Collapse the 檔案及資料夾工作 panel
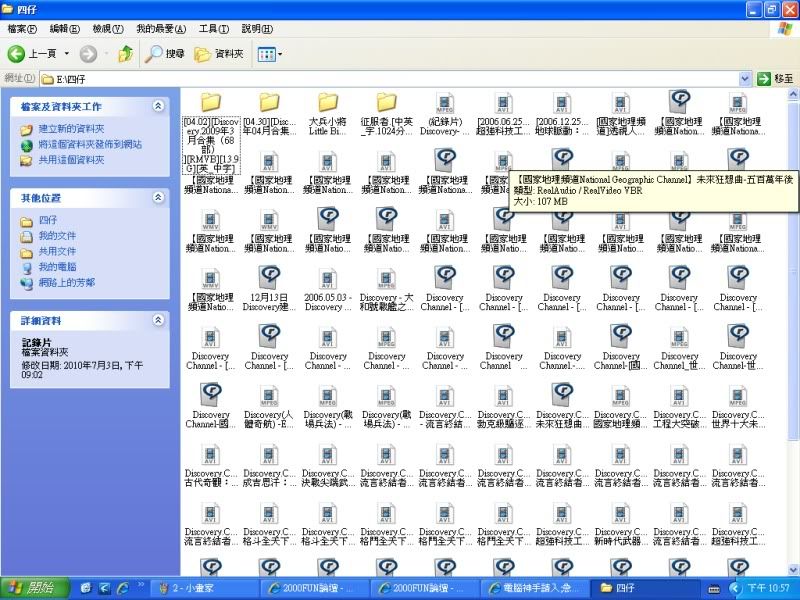The height and width of the screenshot is (600, 800). [x=158, y=106]
